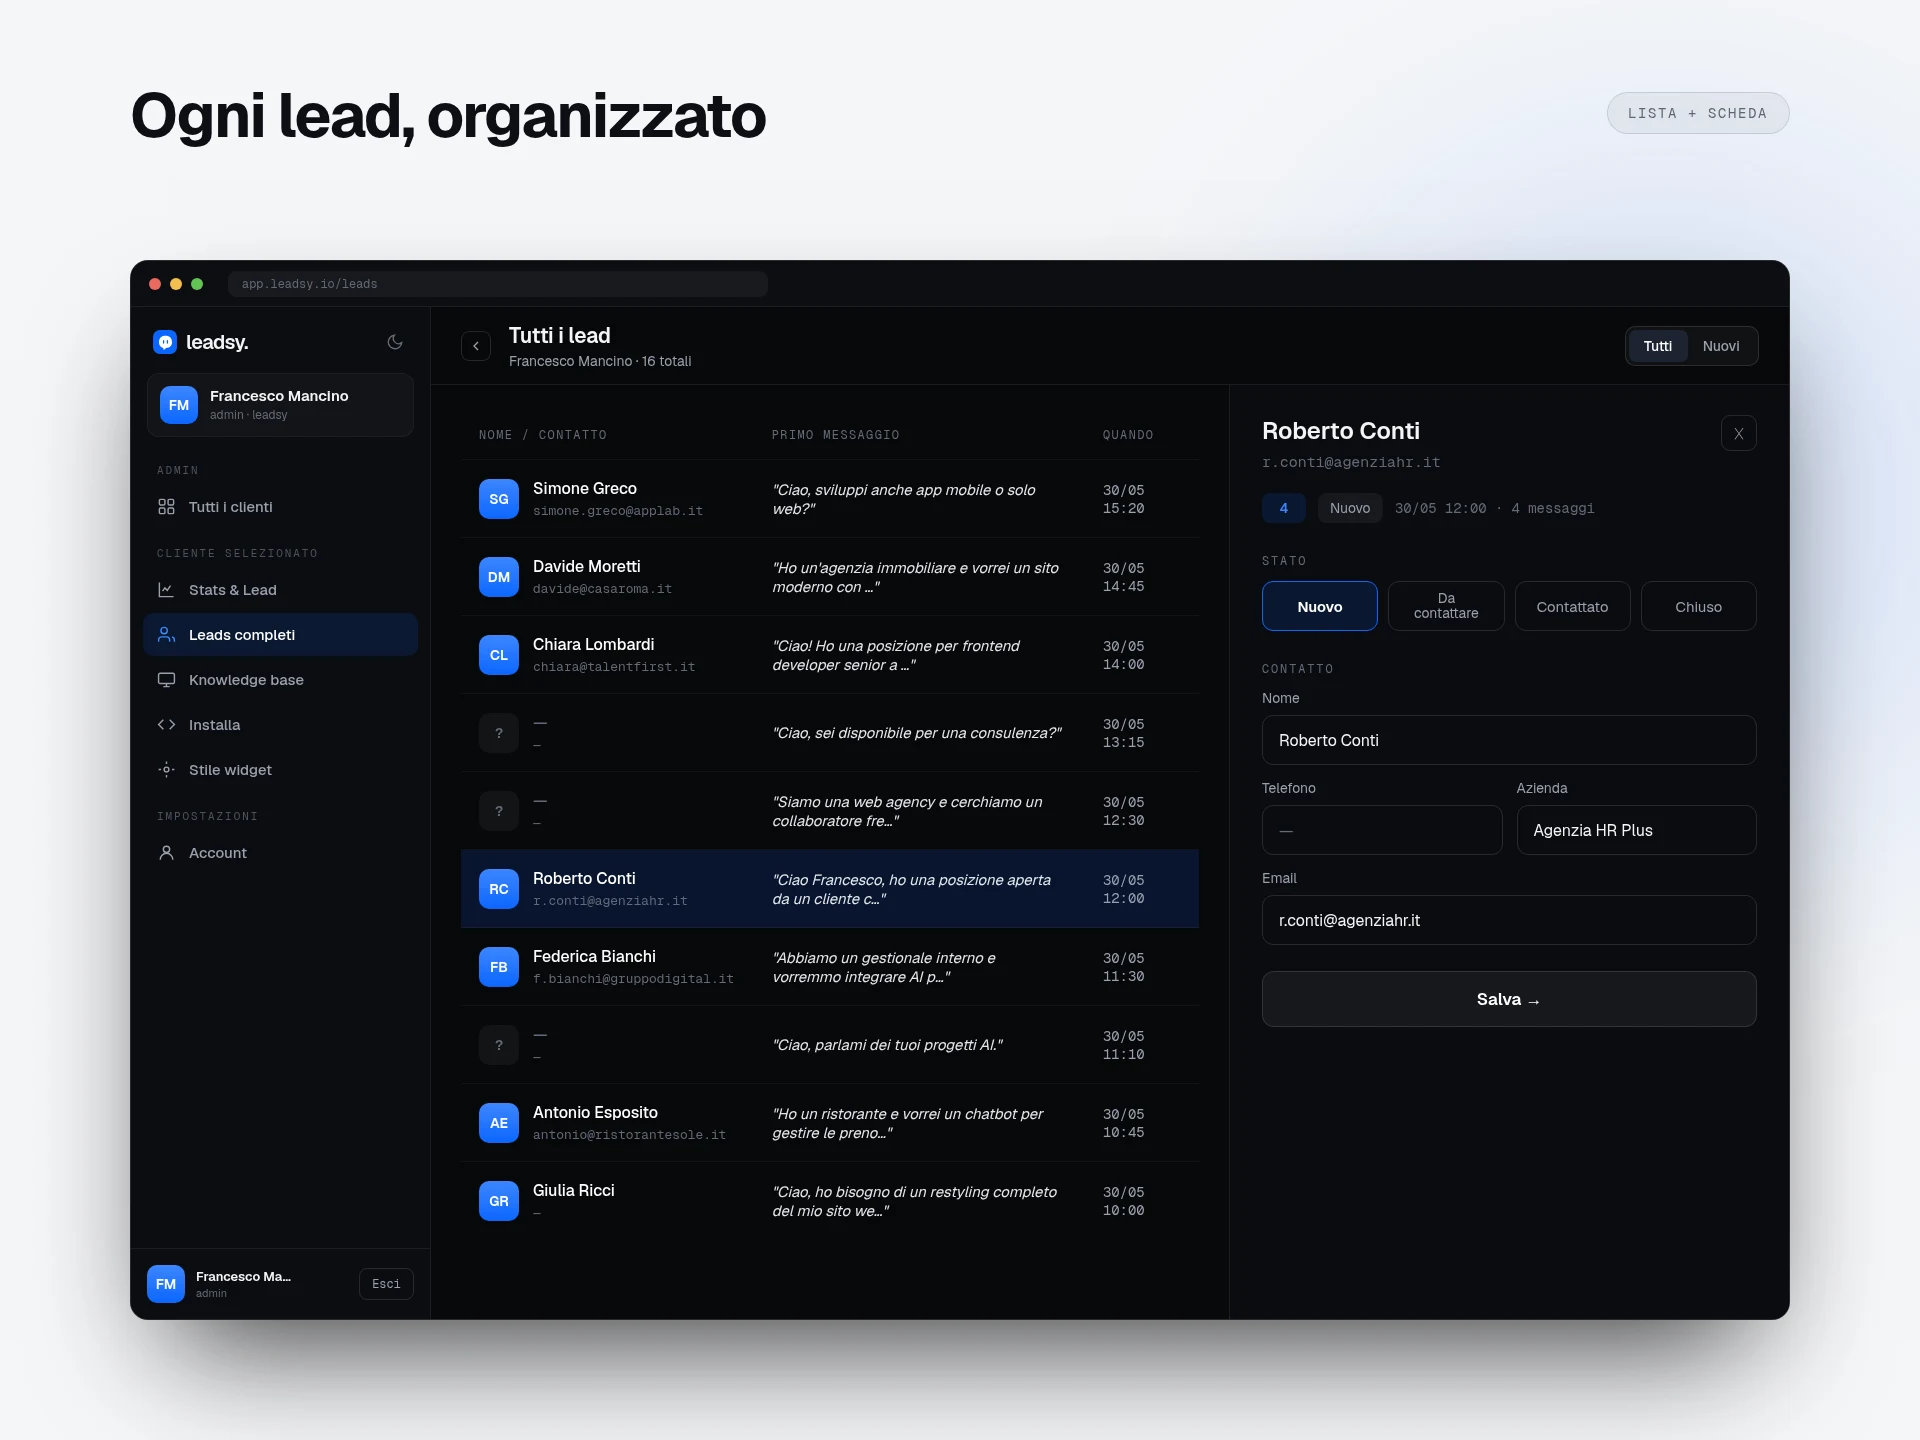1920x1440 pixels.
Task: Click Account person icon
Action: click(166, 853)
